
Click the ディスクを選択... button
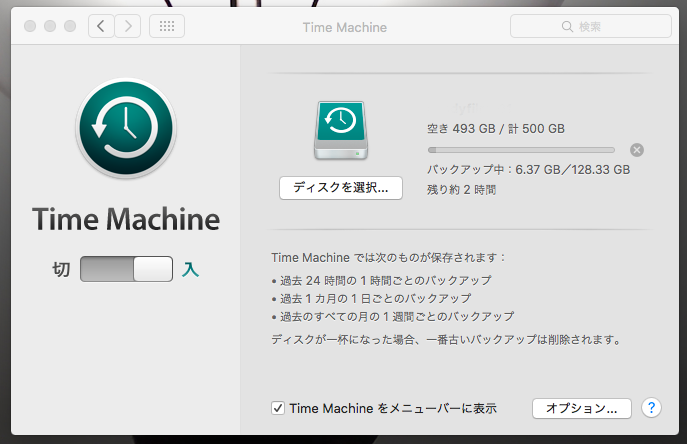341,188
